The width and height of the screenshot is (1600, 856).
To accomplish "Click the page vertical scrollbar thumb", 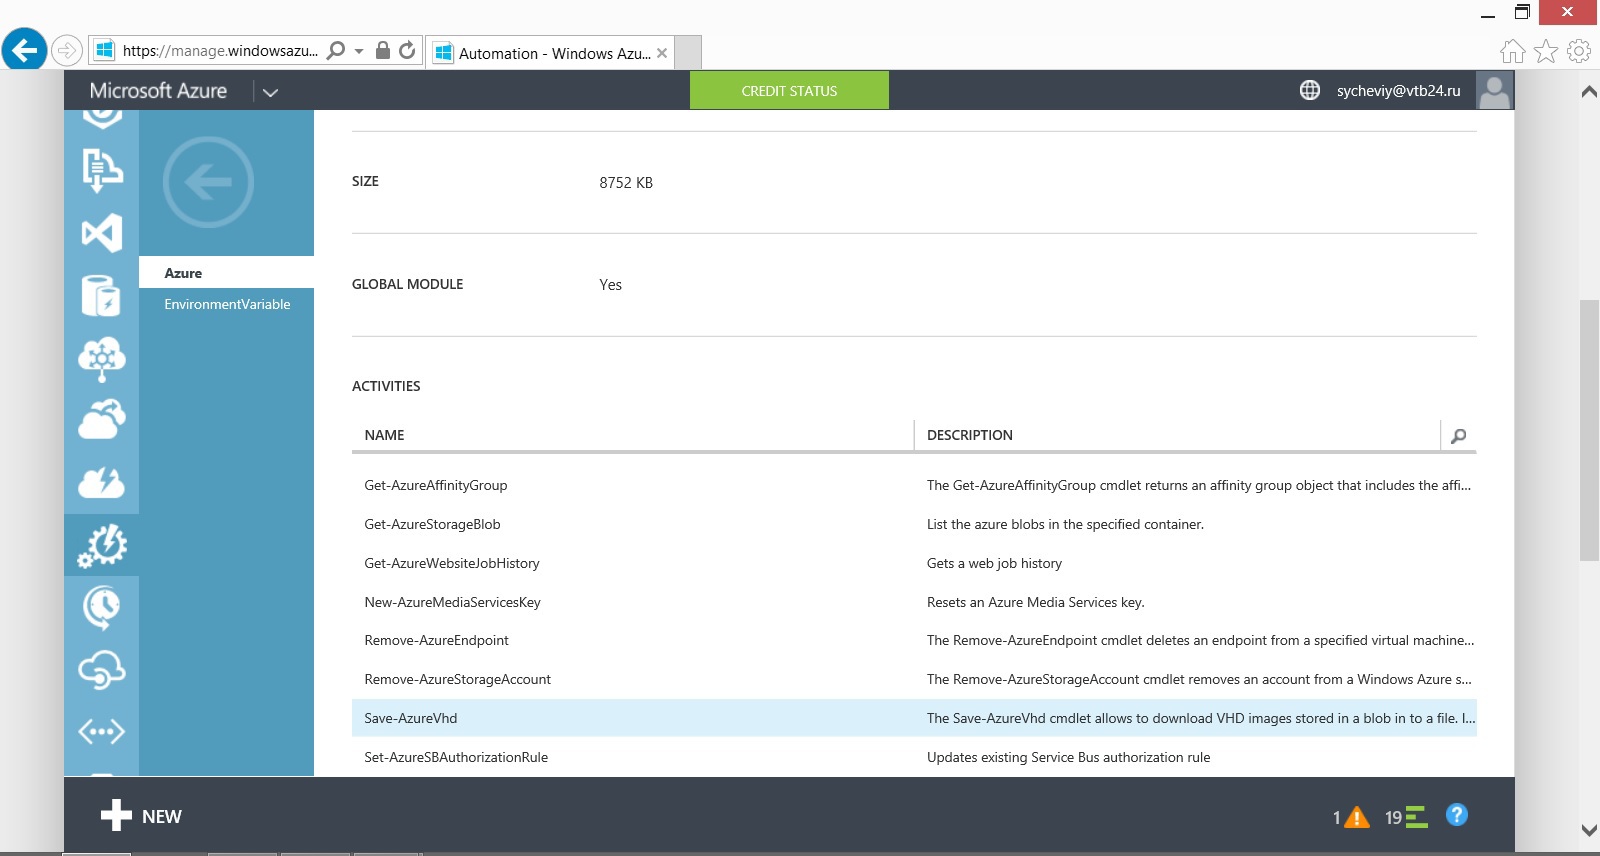I will pyautogui.click(x=1589, y=430).
